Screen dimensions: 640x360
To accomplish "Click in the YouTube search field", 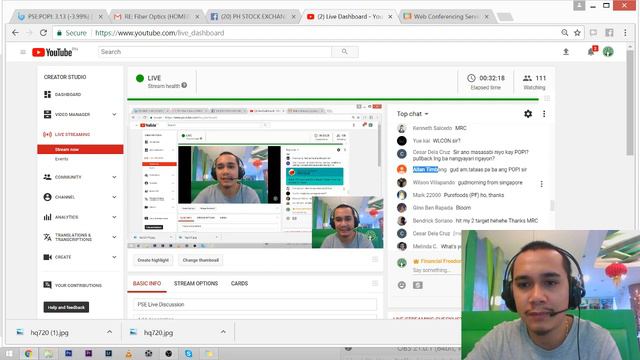I will point(215,52).
